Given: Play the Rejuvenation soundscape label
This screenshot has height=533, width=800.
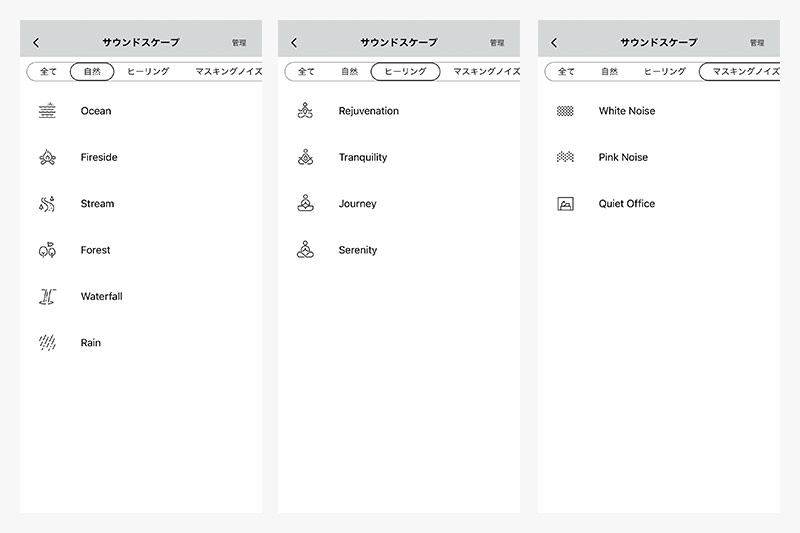Looking at the screenshot, I should tap(369, 111).
